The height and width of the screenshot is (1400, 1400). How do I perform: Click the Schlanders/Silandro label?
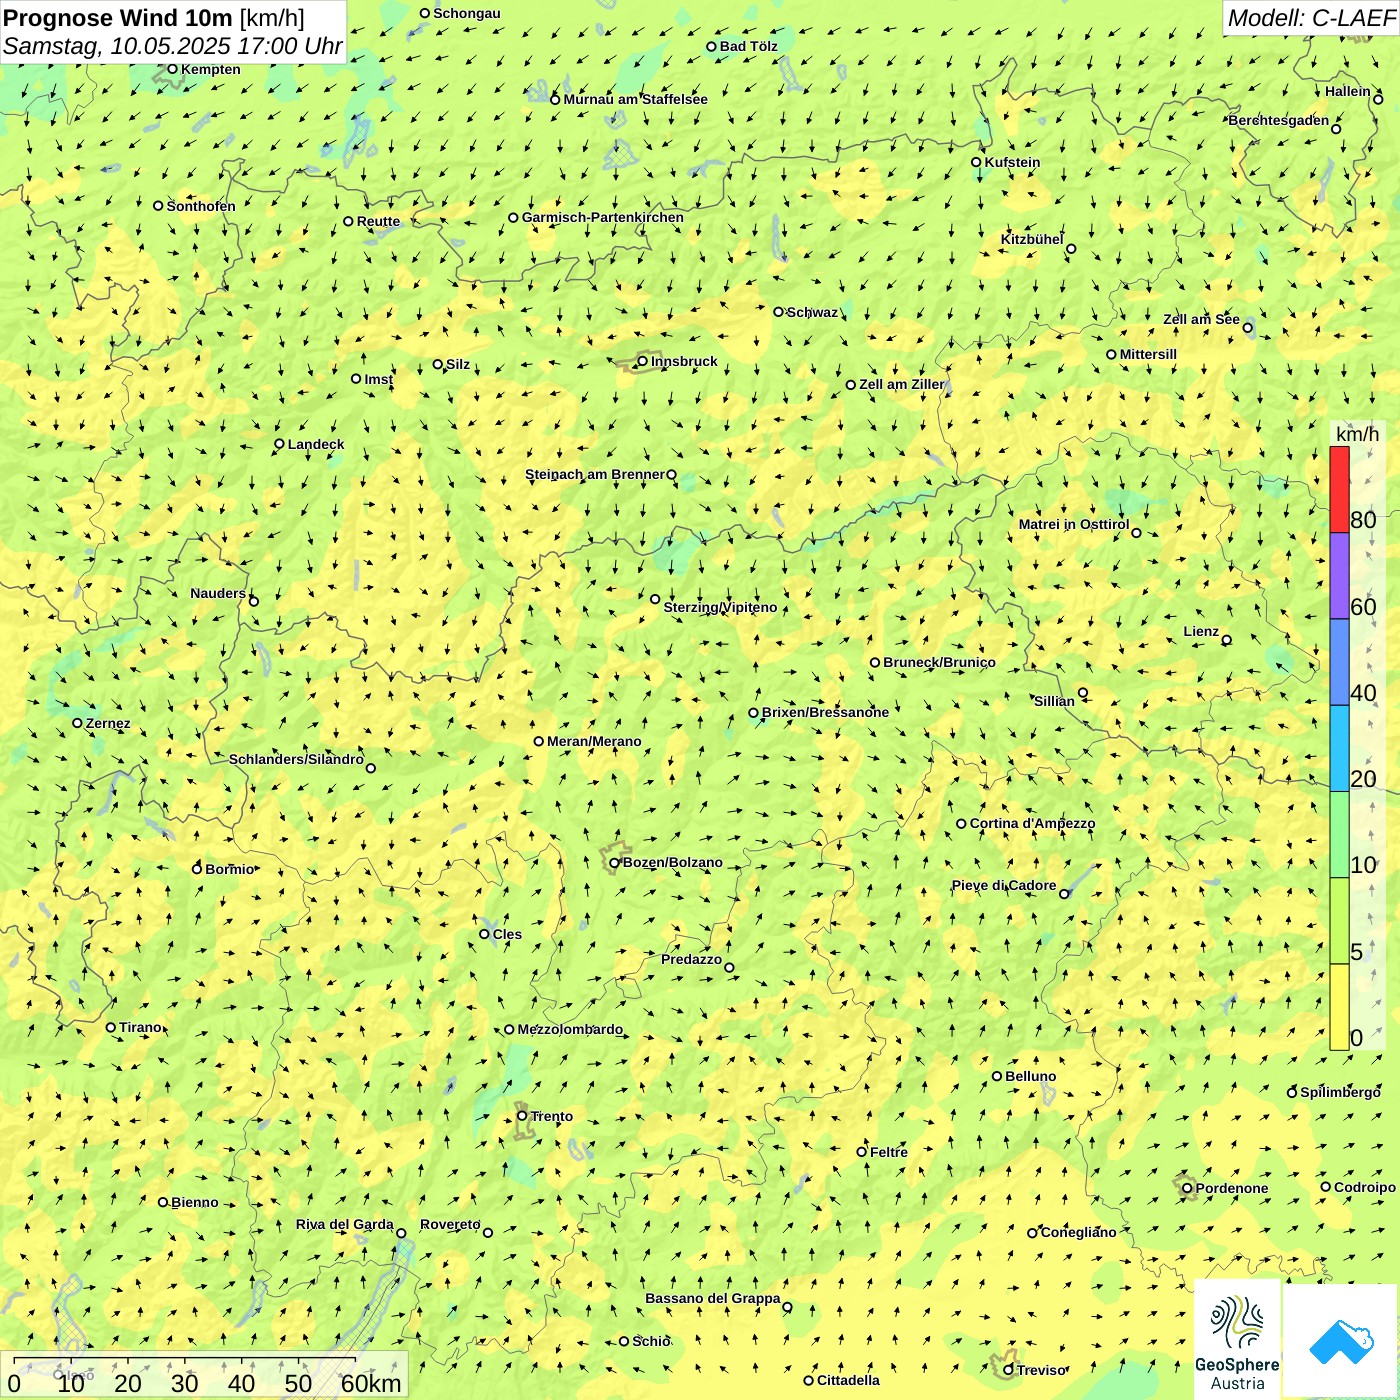tap(296, 759)
